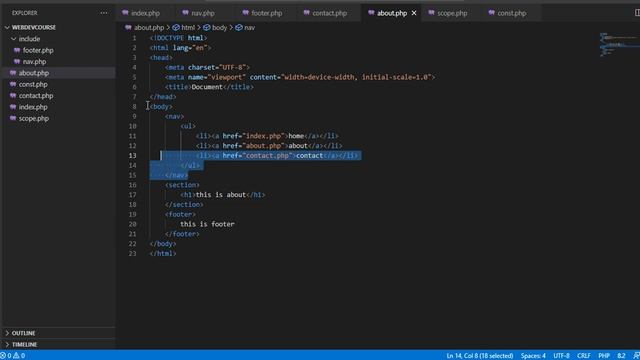Click the about.php breadcrumb
640x360 pixels.
pos(149,28)
